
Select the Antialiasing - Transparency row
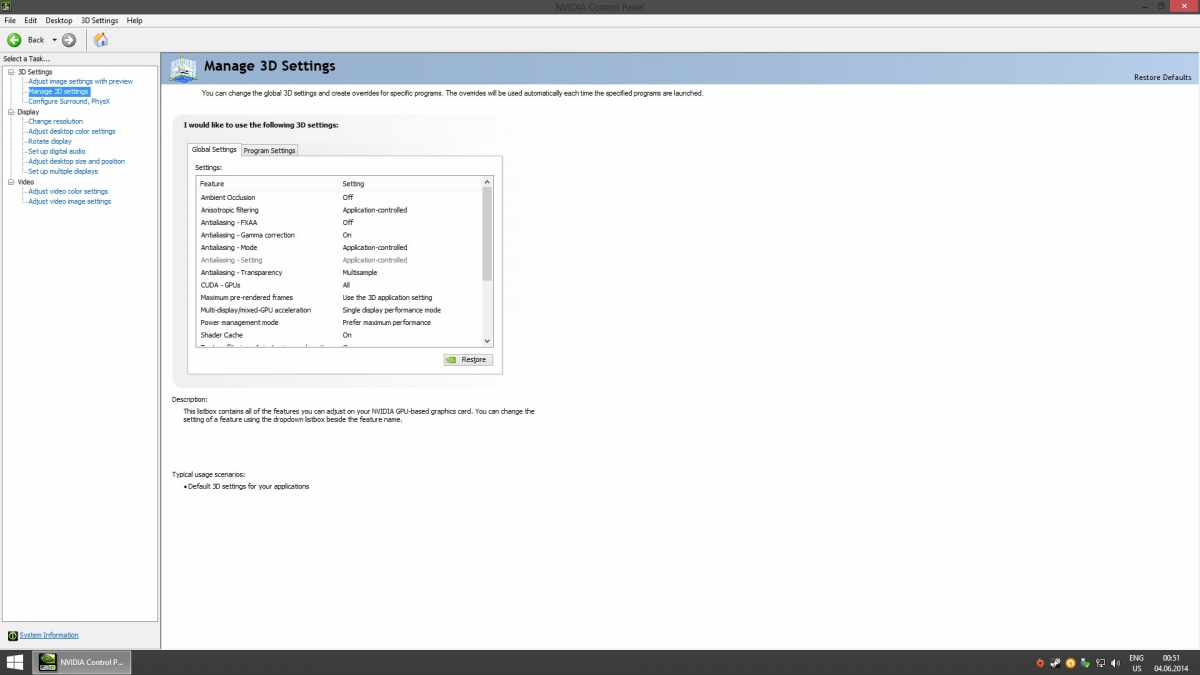(340, 272)
